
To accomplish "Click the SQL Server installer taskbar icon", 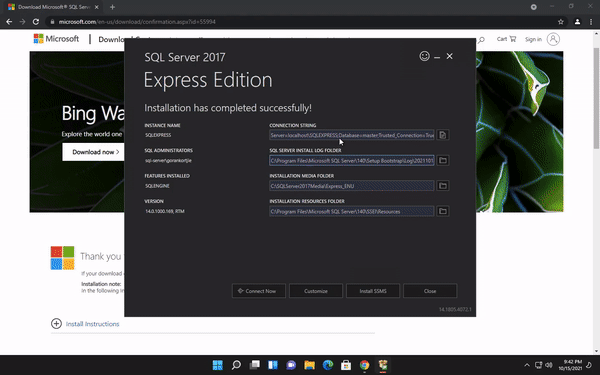I will coord(383,365).
